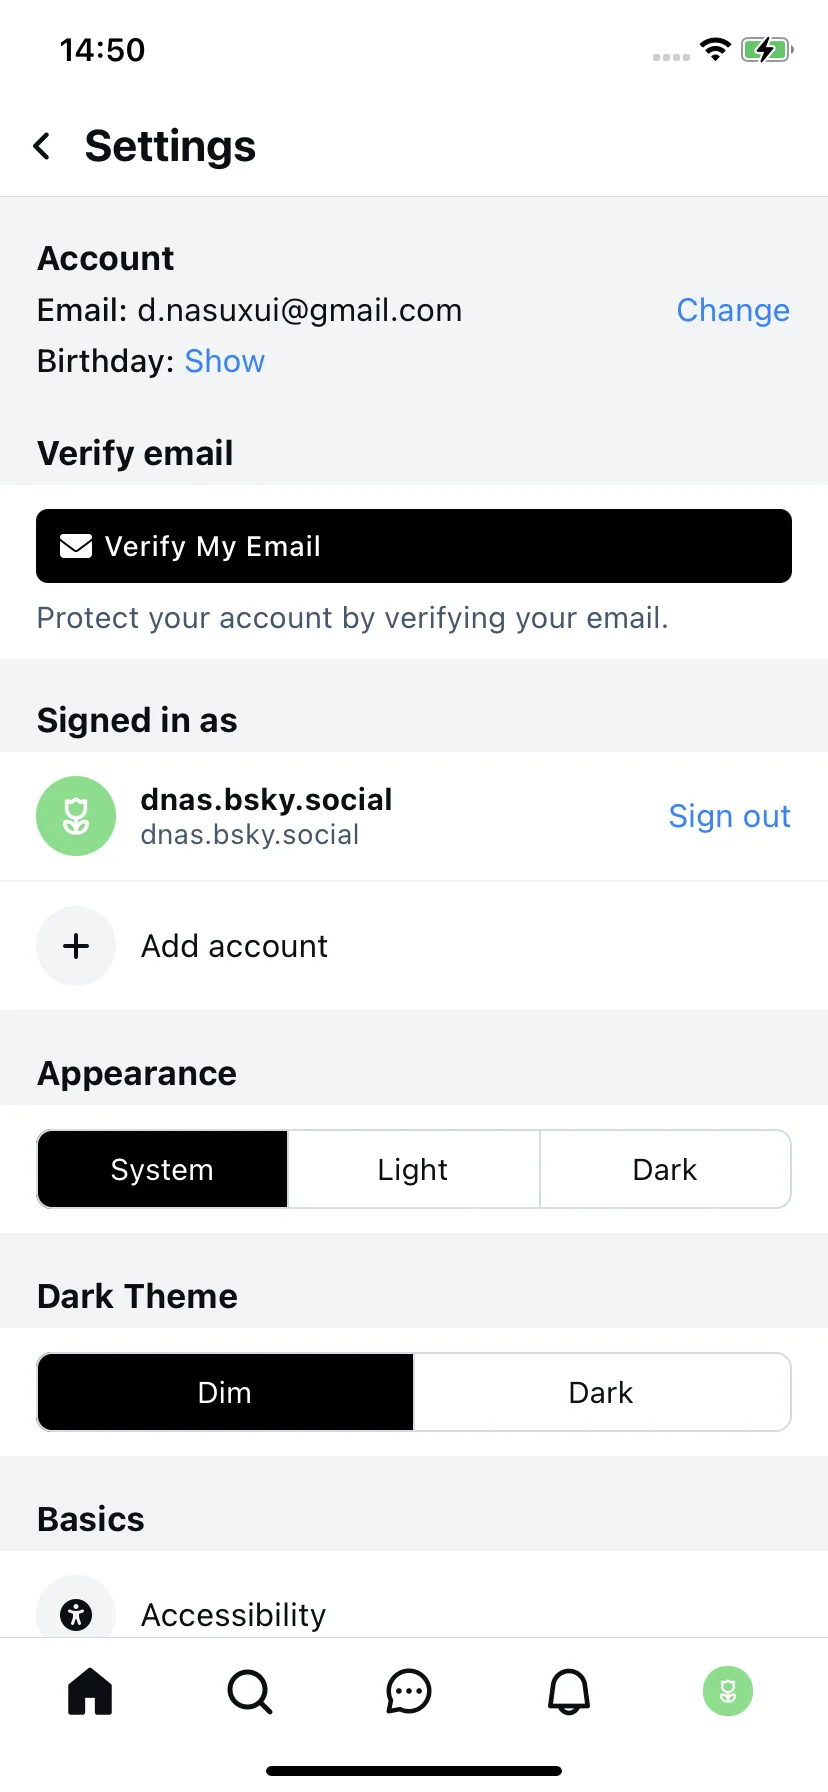Viewport: 828px width, 1792px height.
Task: Open the Notifications bell icon
Action: [569, 1692]
